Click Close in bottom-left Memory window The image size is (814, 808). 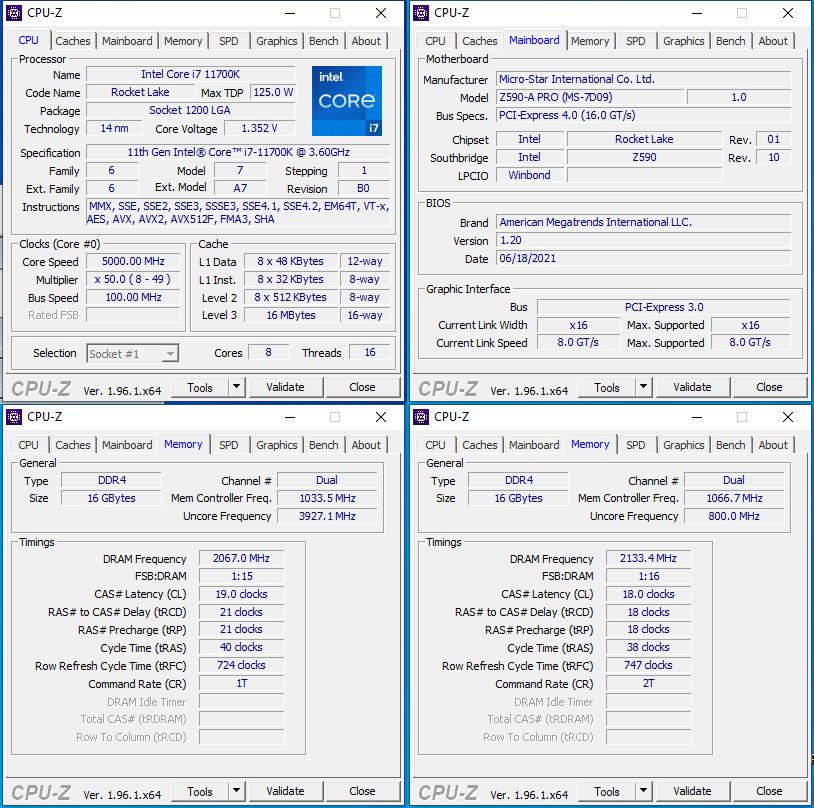362,791
